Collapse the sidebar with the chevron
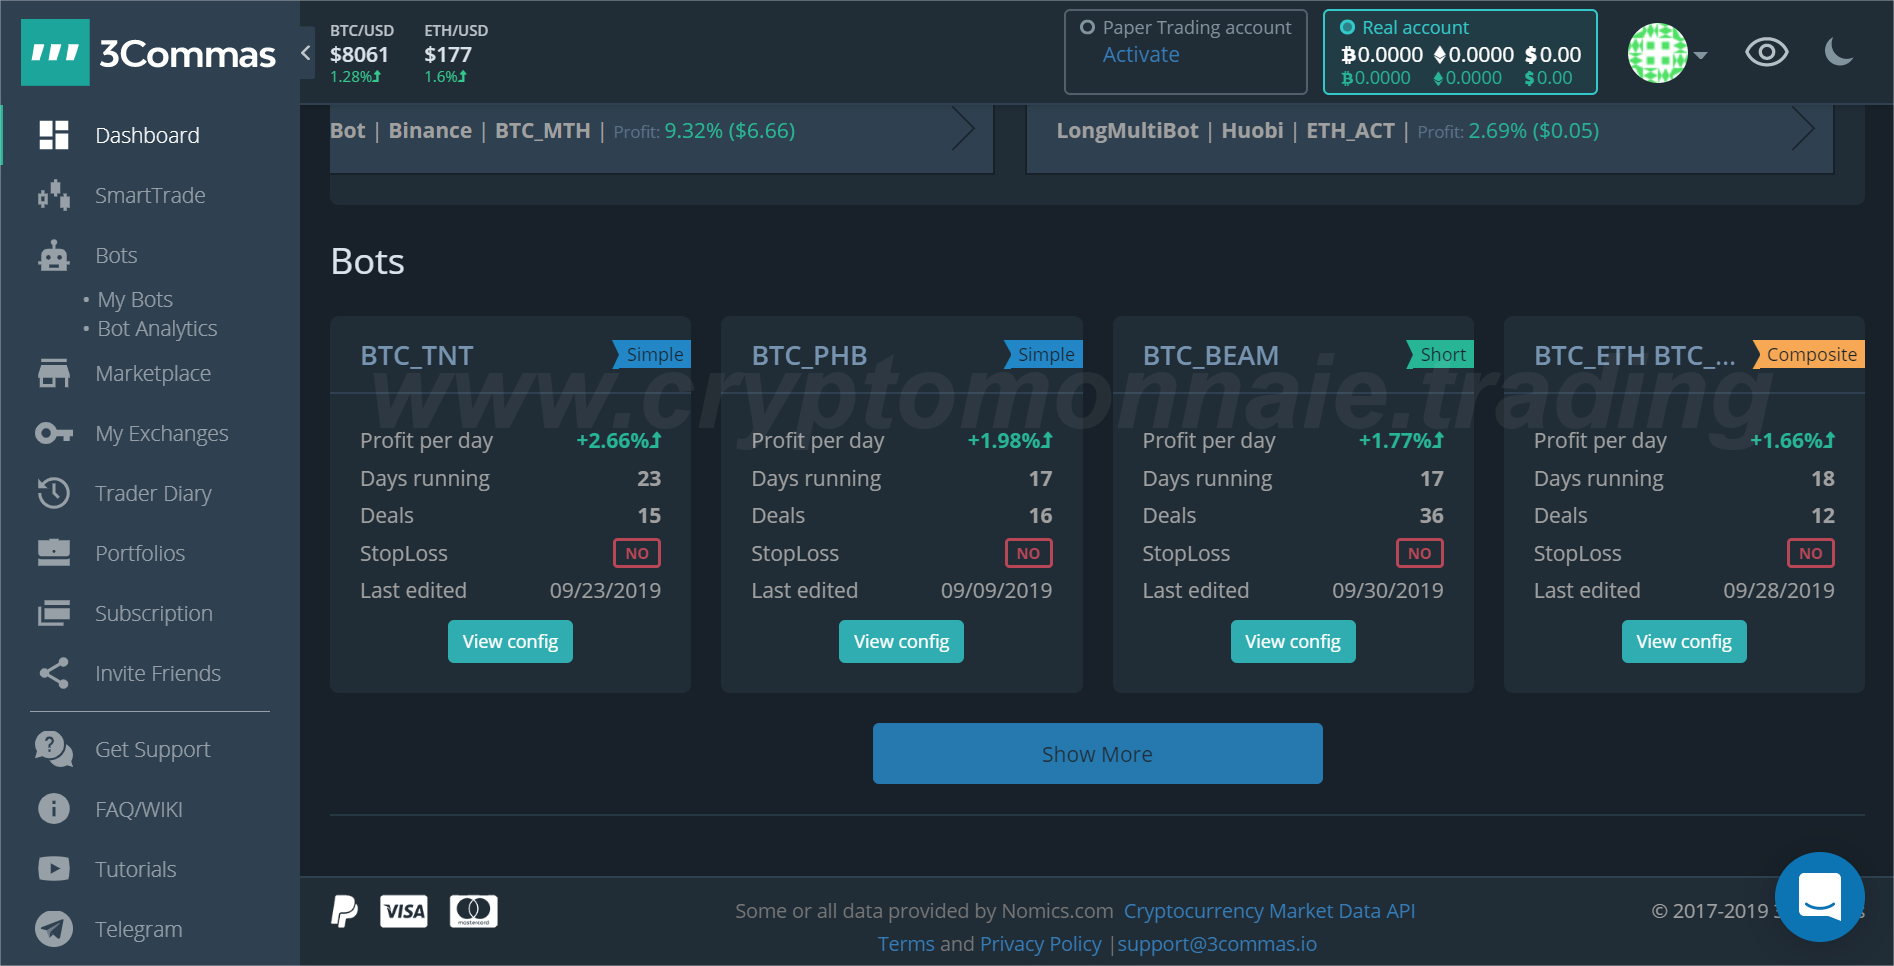 pyautogui.click(x=306, y=52)
